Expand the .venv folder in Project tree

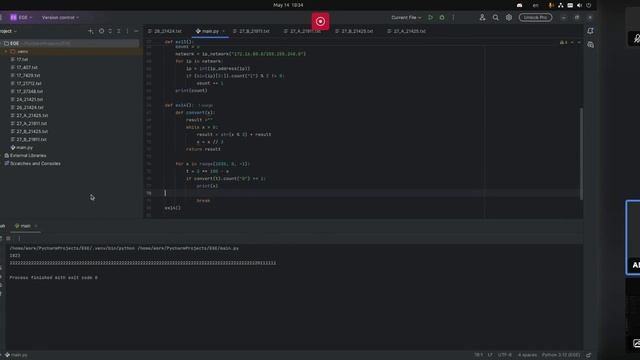click(x=6, y=51)
